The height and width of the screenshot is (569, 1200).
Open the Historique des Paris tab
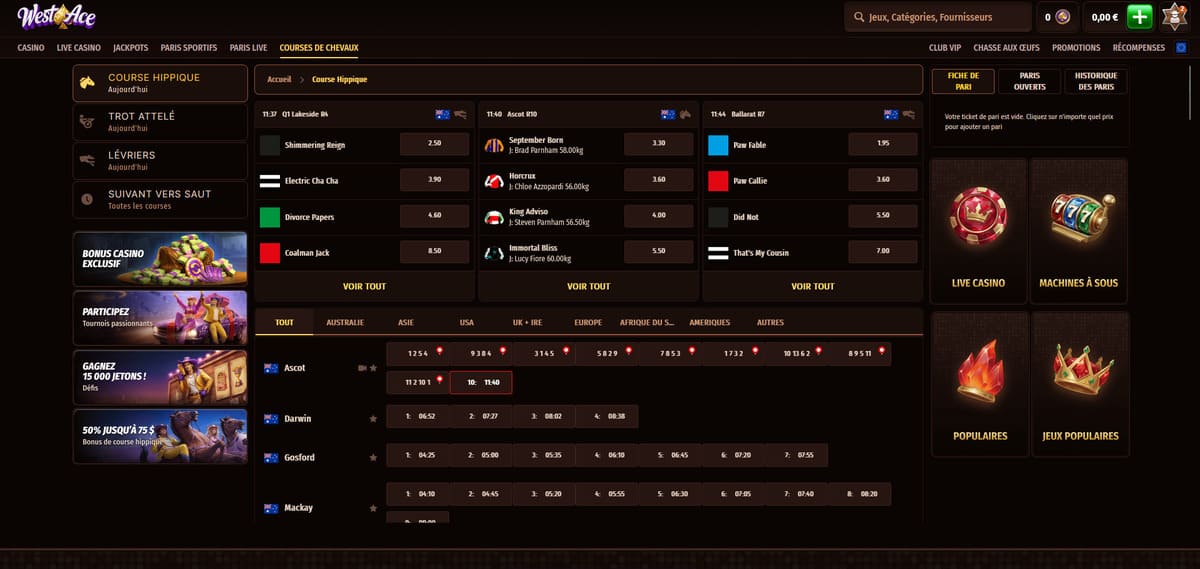(1096, 81)
